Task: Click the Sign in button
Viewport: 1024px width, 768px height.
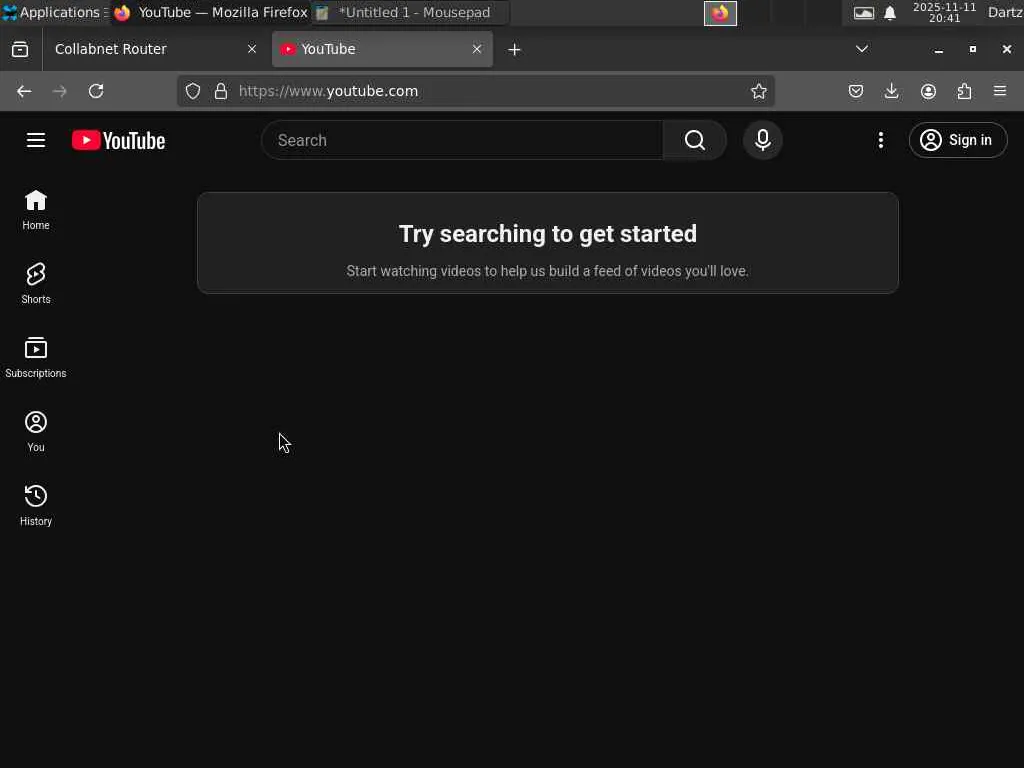Action: [x=958, y=140]
